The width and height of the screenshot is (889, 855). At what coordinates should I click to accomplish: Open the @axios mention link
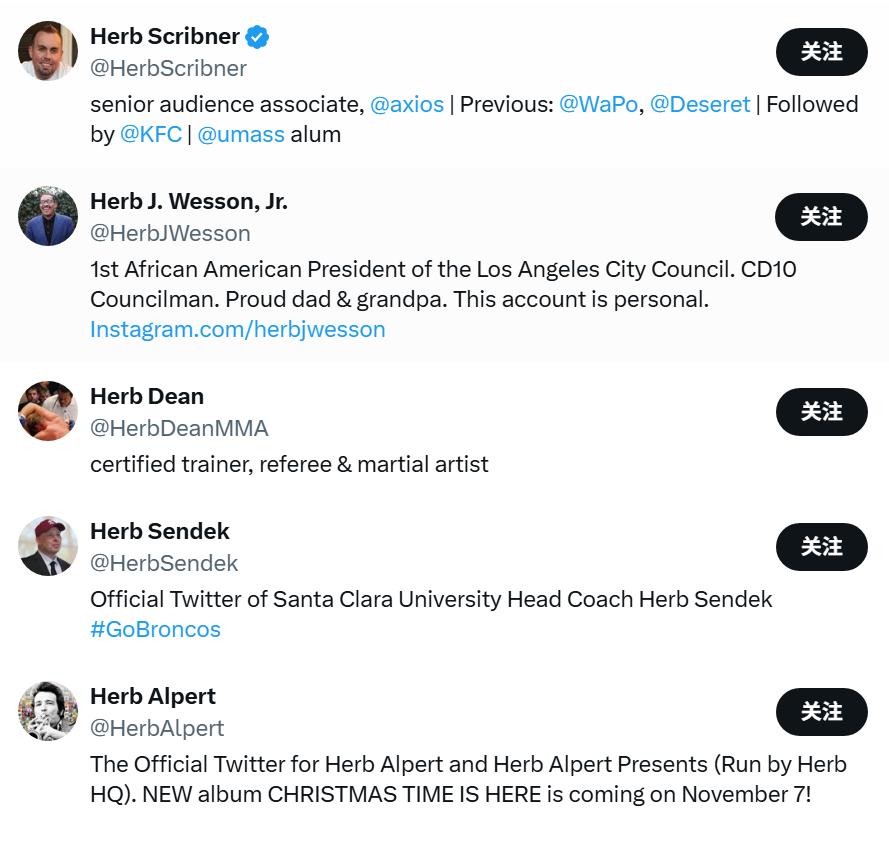(407, 104)
